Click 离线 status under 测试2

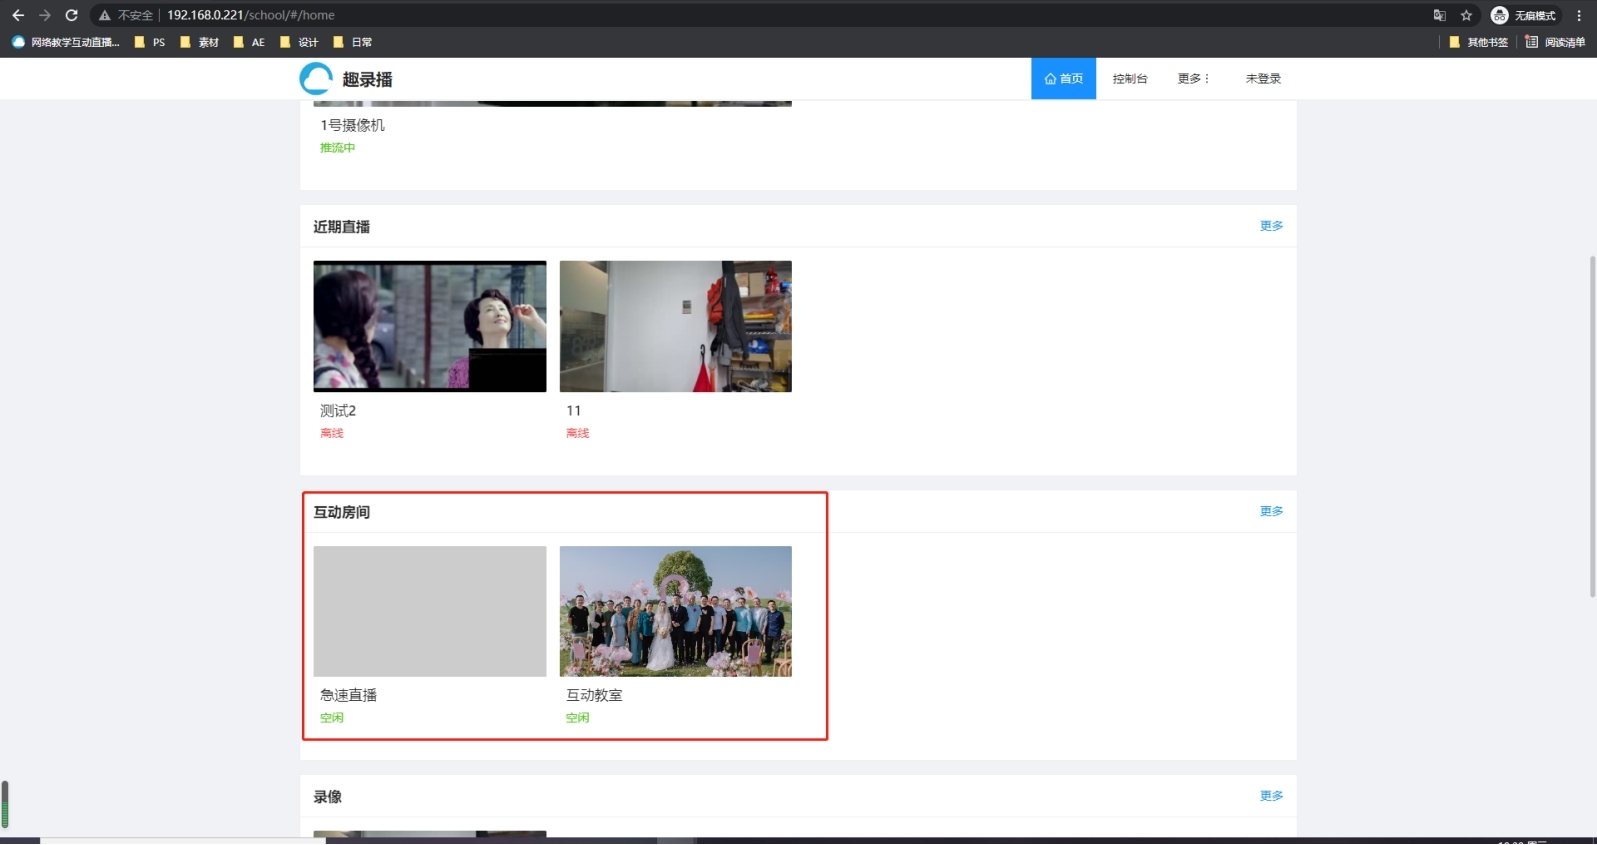click(331, 433)
